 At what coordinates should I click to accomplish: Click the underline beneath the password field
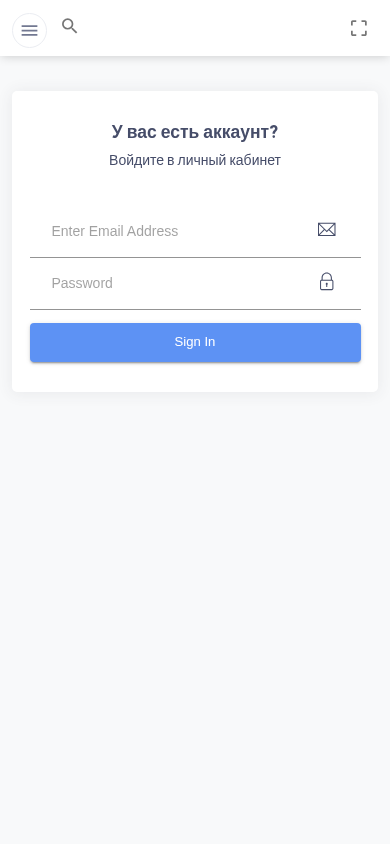[x=195, y=310]
